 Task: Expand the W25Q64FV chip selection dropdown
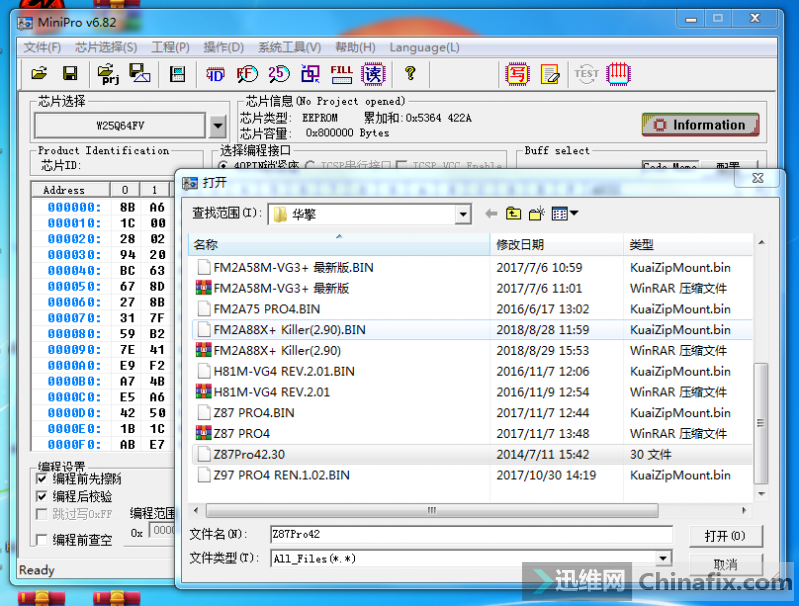tap(218, 125)
